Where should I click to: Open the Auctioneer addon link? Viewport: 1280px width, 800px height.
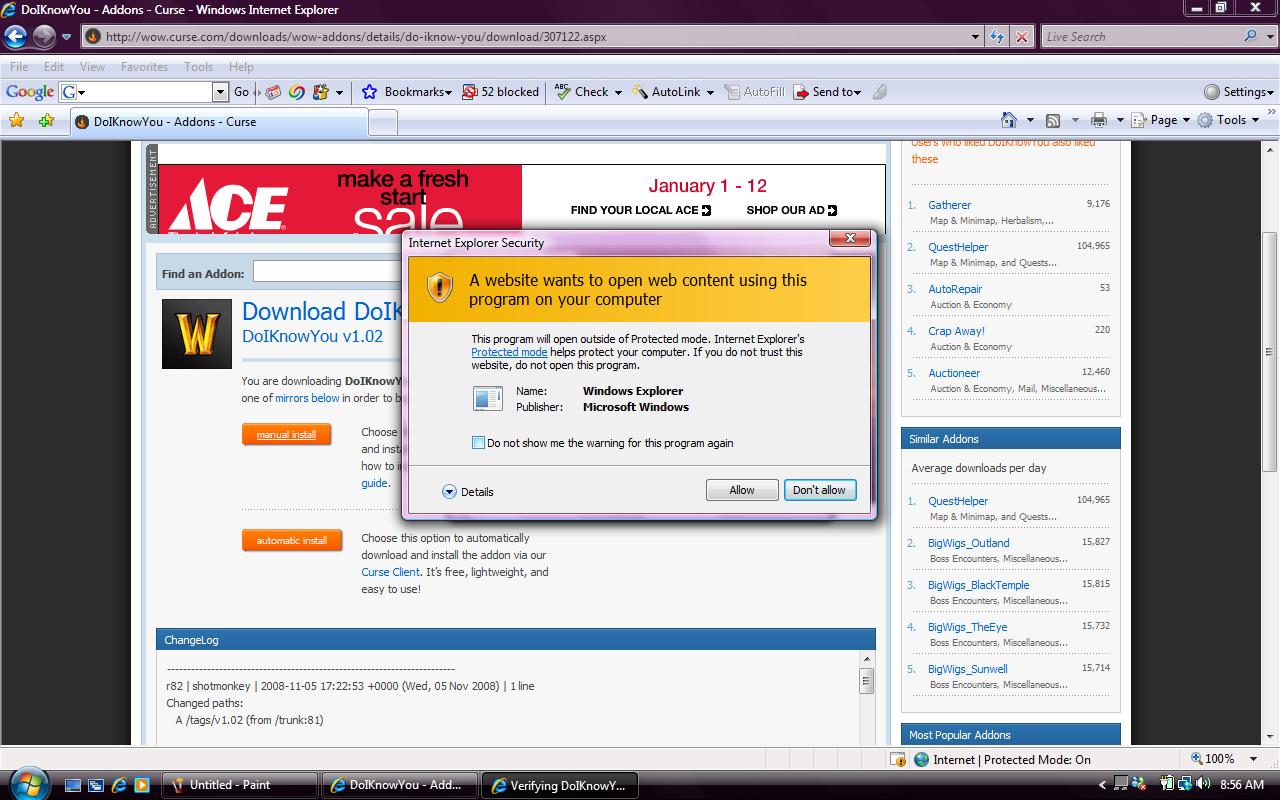tap(954, 373)
